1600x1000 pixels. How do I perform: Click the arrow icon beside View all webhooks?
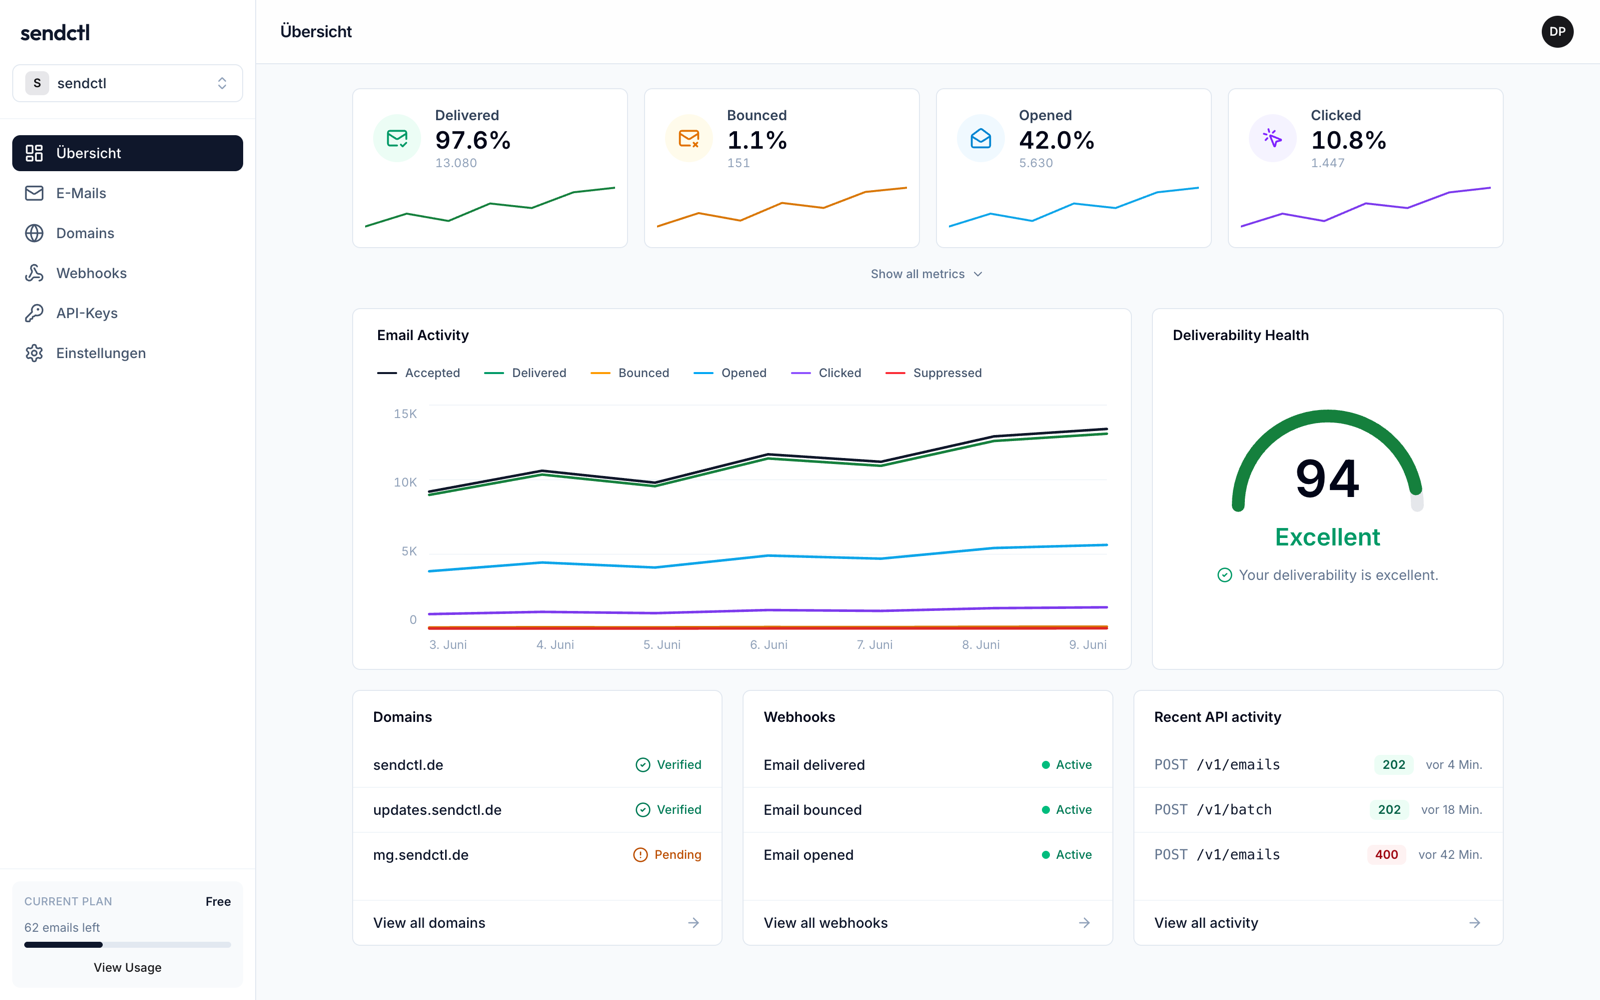click(x=1084, y=923)
